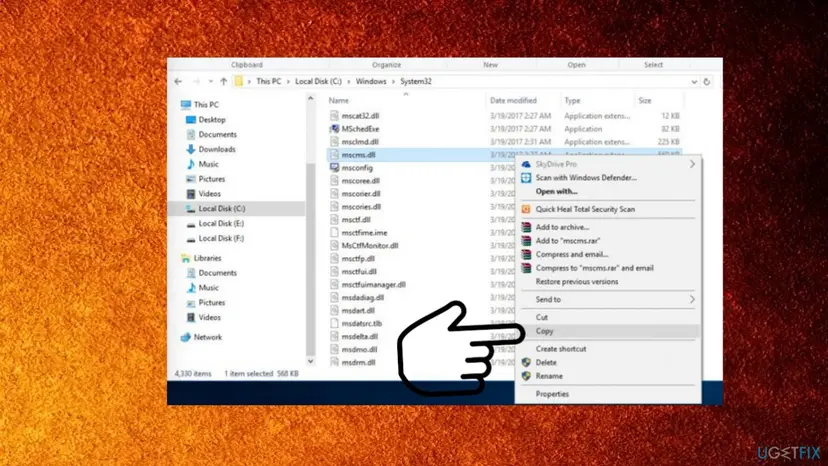Select Local Disk (E:) in sidebar
Viewport: 828px width, 466px height.
click(x=215, y=223)
